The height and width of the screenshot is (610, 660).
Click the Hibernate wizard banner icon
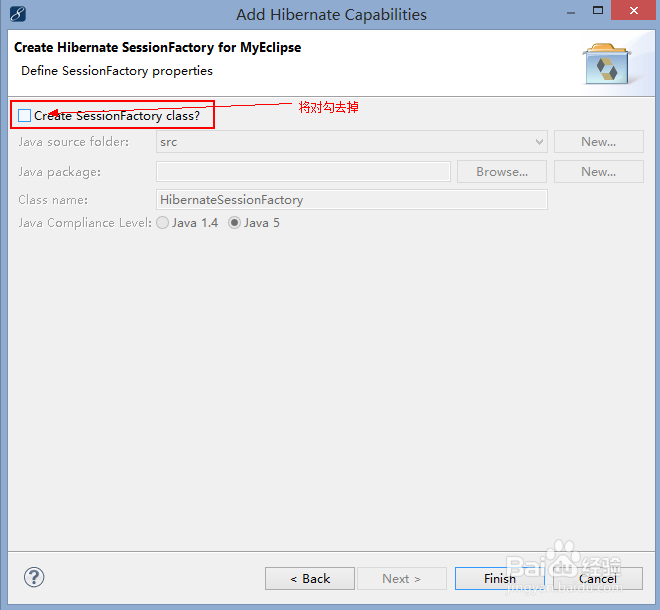[607, 64]
